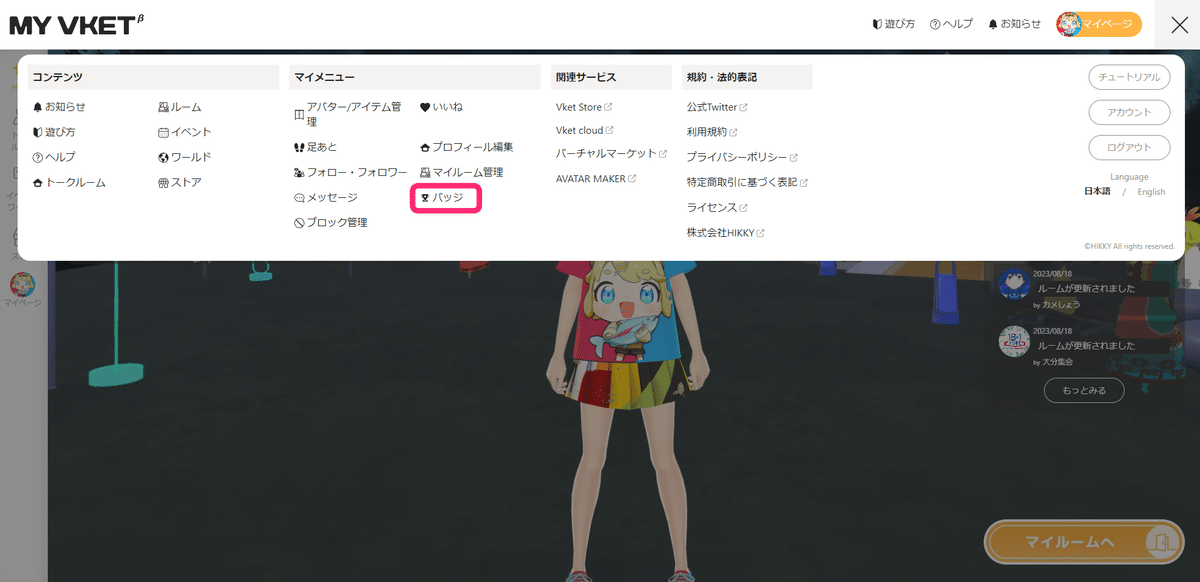Open お知らせ under コンテンツ
Screen dimensions: 1200x582
tap(59, 107)
